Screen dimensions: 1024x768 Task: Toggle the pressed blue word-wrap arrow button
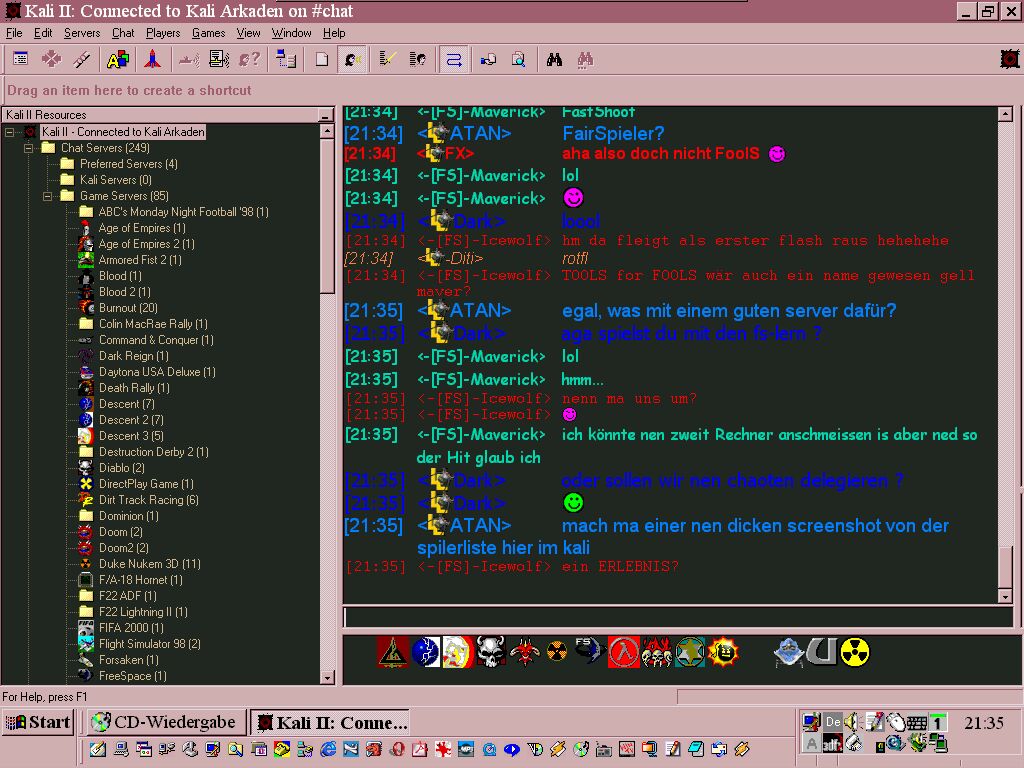(454, 60)
